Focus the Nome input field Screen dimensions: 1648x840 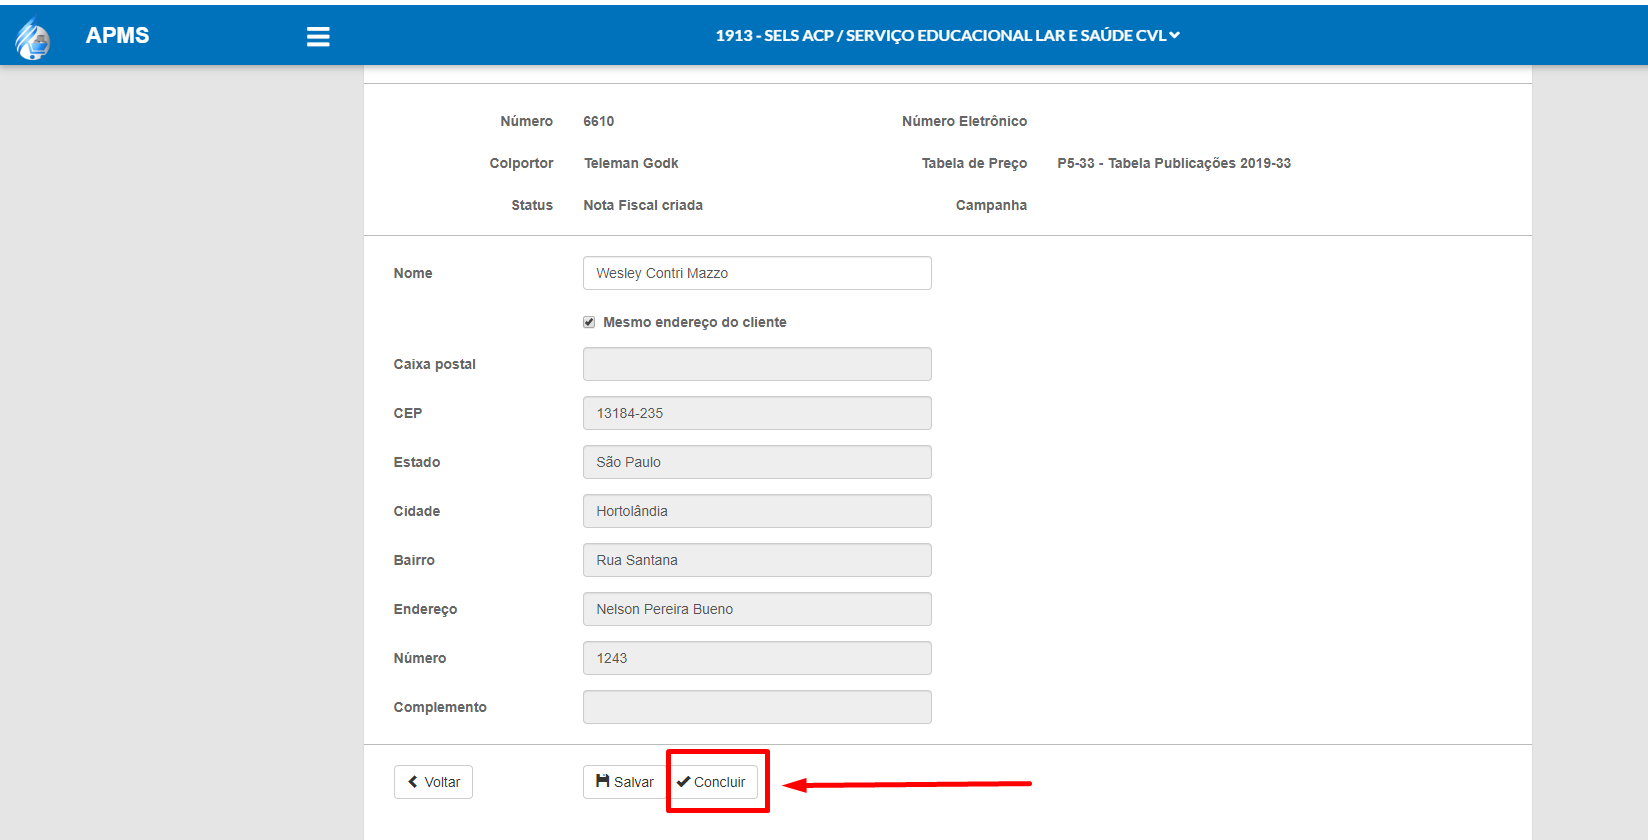coord(757,273)
